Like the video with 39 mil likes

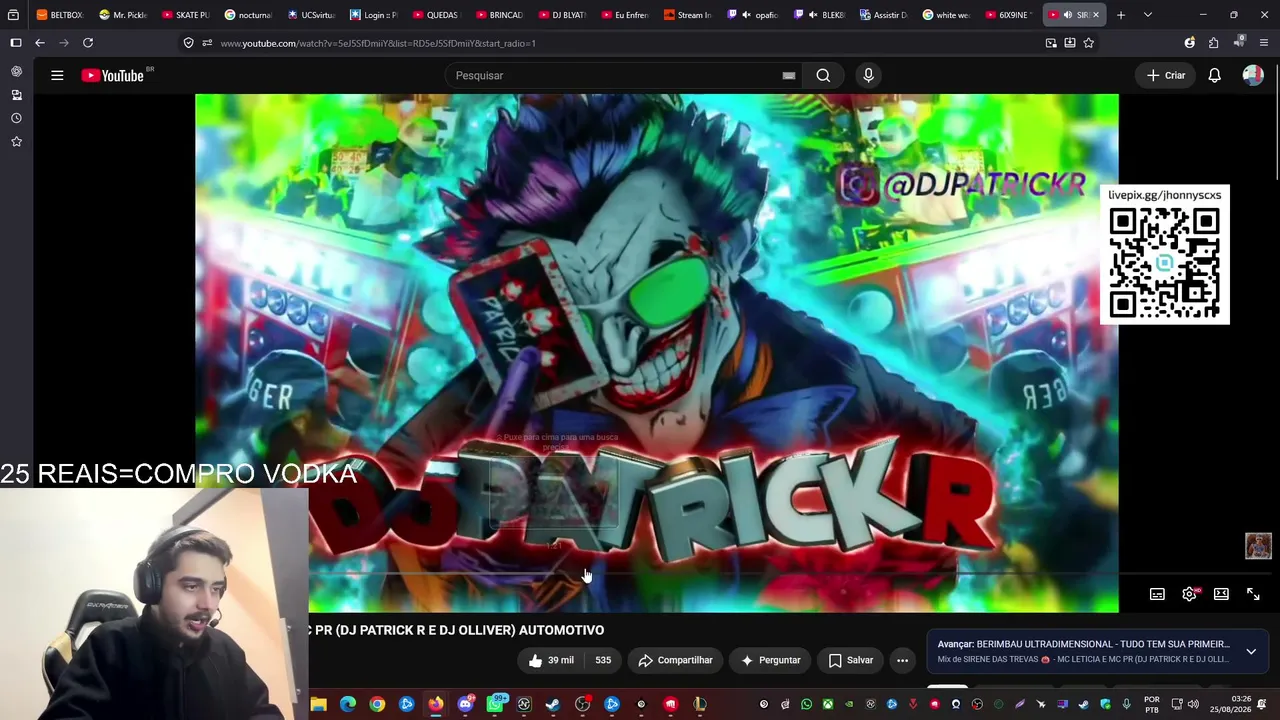click(x=551, y=660)
